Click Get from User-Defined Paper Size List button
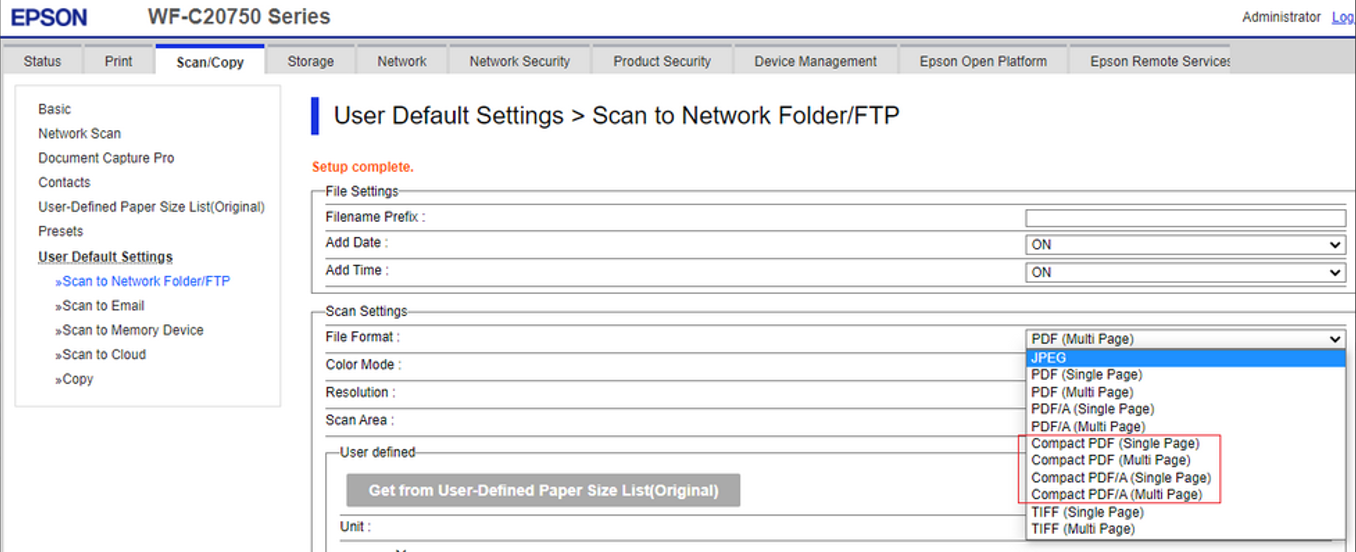The width and height of the screenshot is (1356, 552). pyautogui.click(x=543, y=490)
